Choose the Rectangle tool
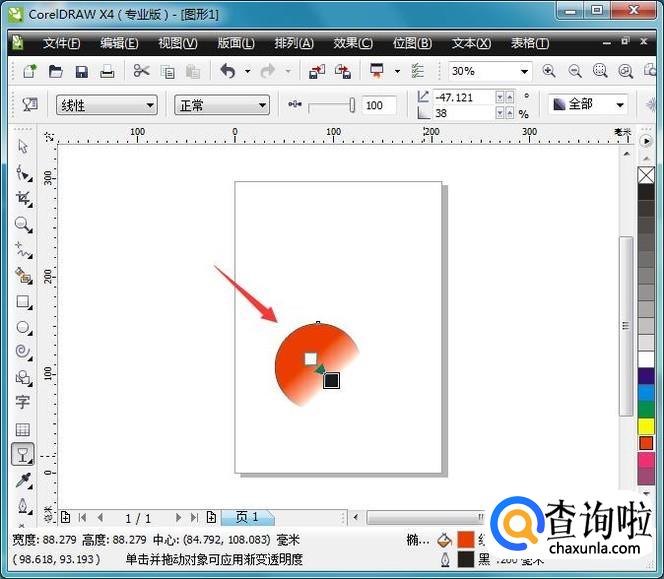 pos(22,301)
